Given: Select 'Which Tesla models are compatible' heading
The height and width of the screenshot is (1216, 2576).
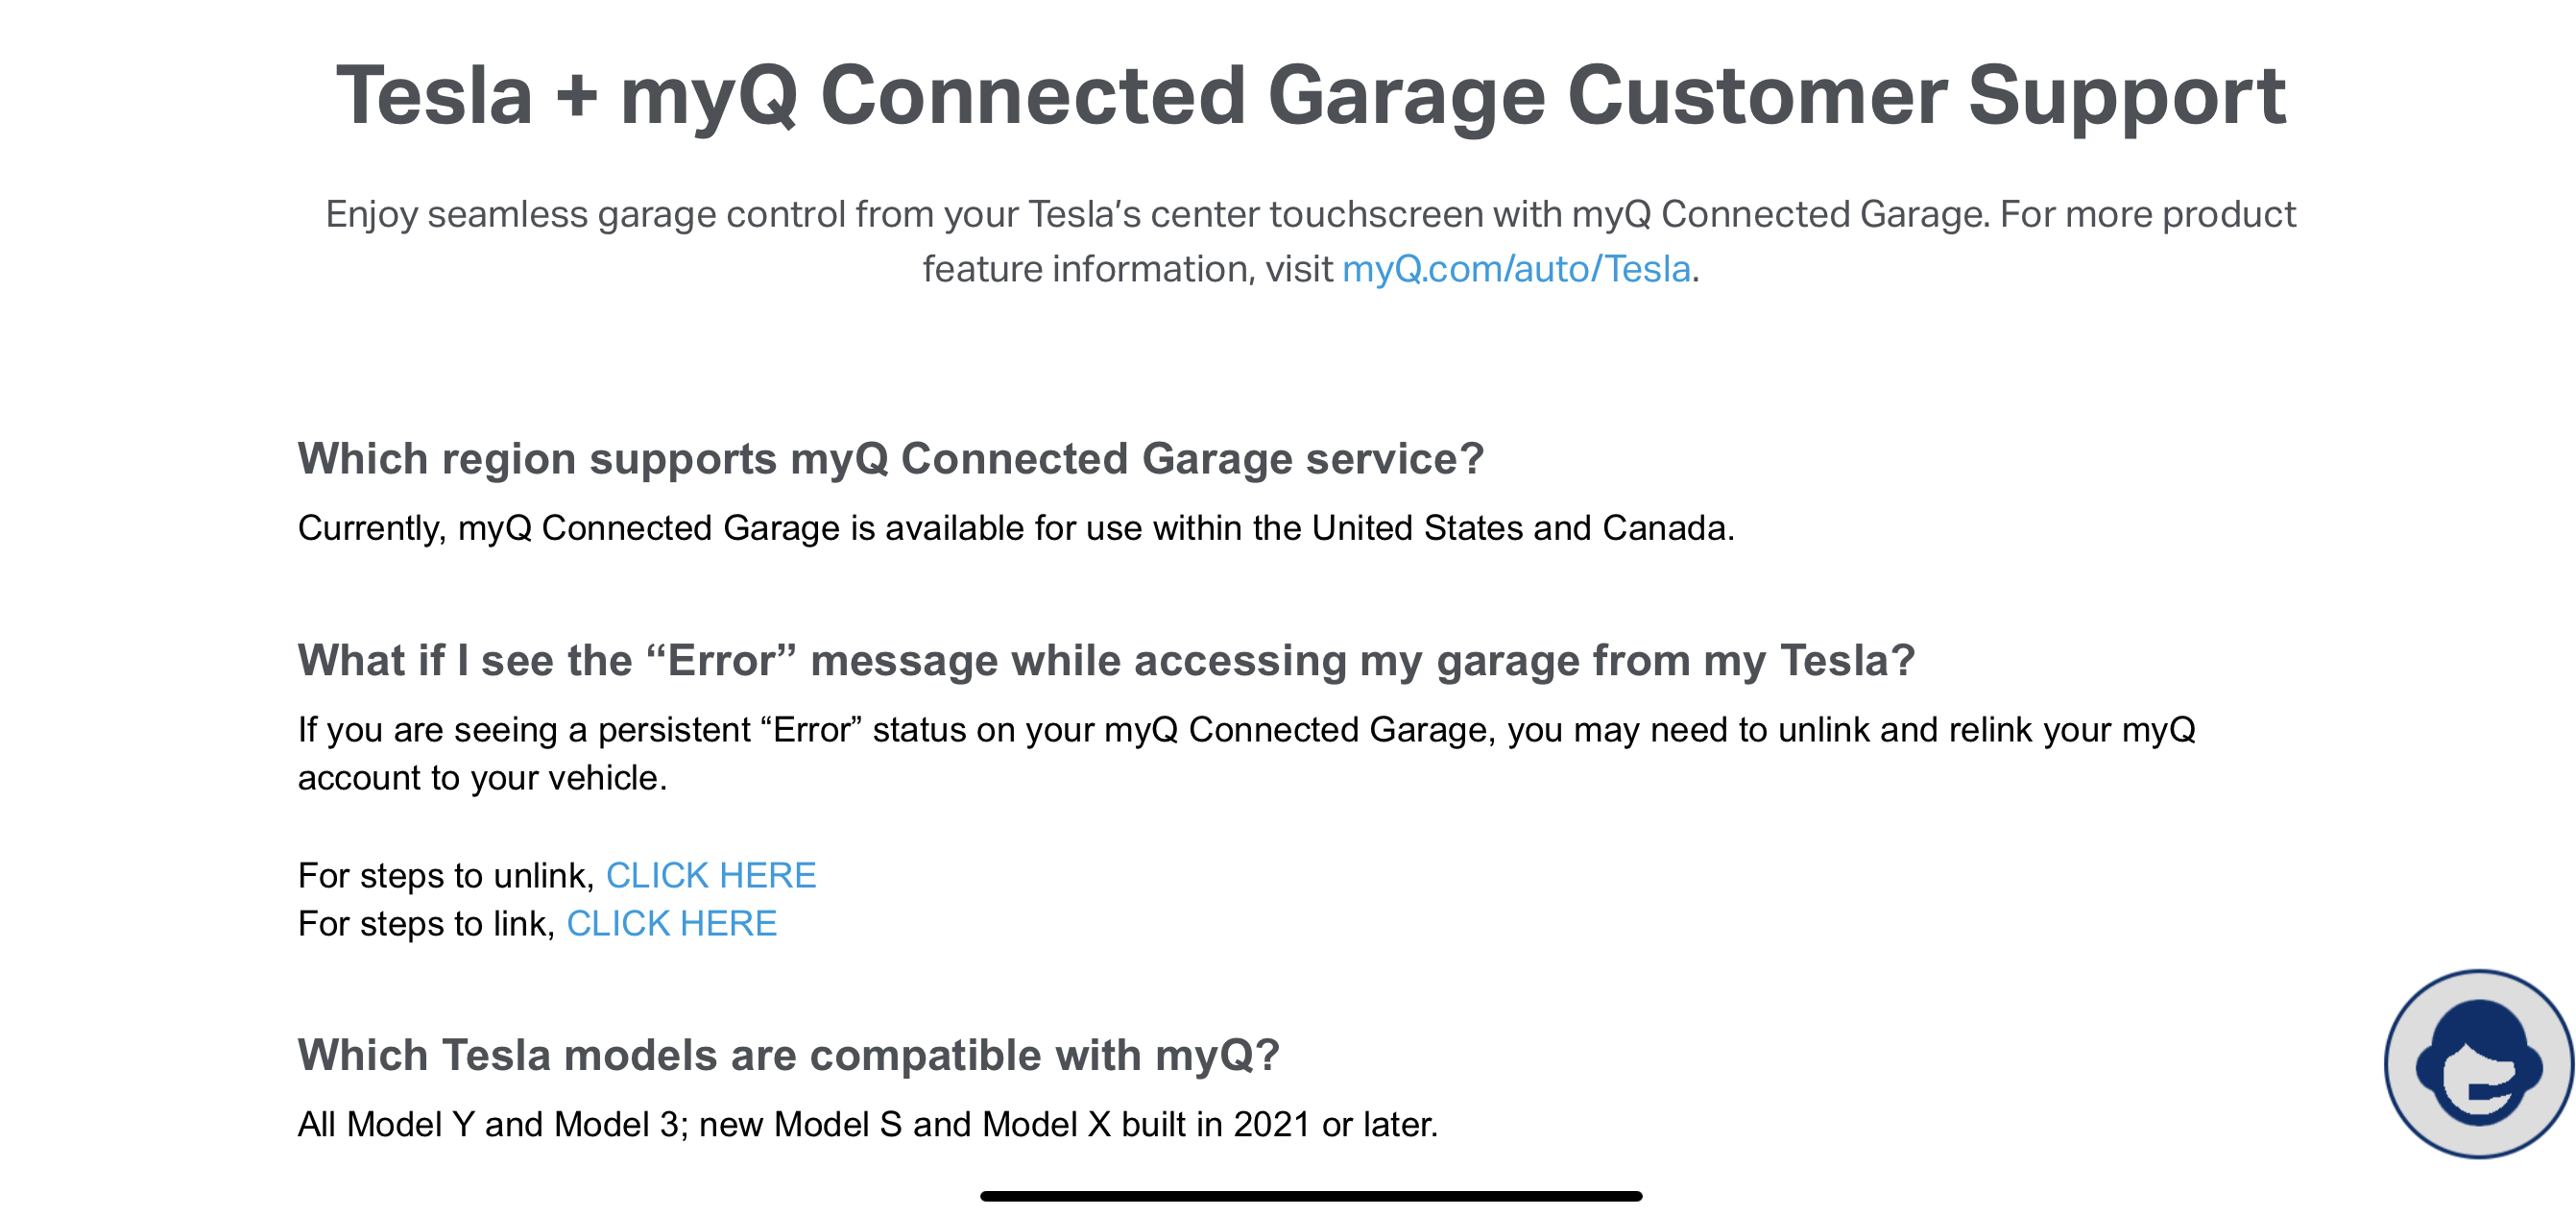Looking at the screenshot, I should [x=788, y=1055].
